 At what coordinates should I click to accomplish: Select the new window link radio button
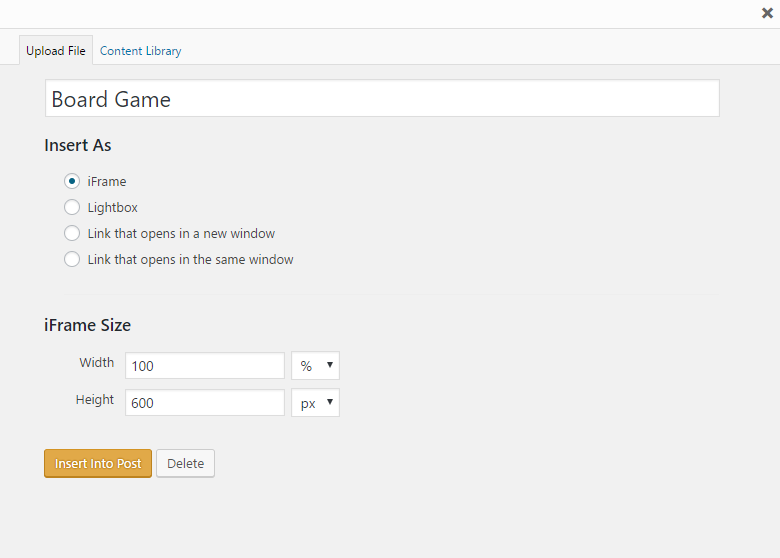[72, 233]
